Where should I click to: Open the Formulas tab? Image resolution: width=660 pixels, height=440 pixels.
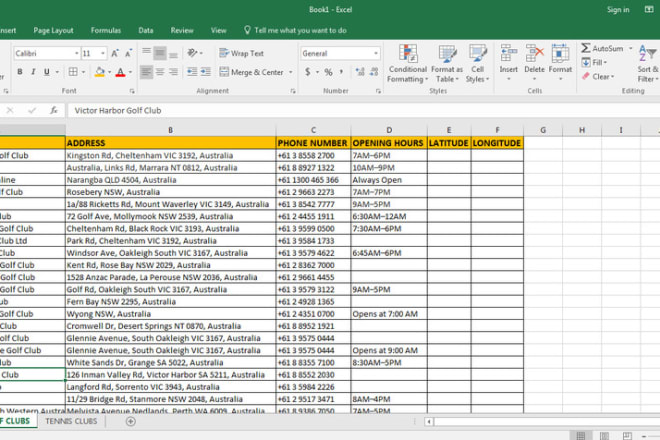click(106, 30)
